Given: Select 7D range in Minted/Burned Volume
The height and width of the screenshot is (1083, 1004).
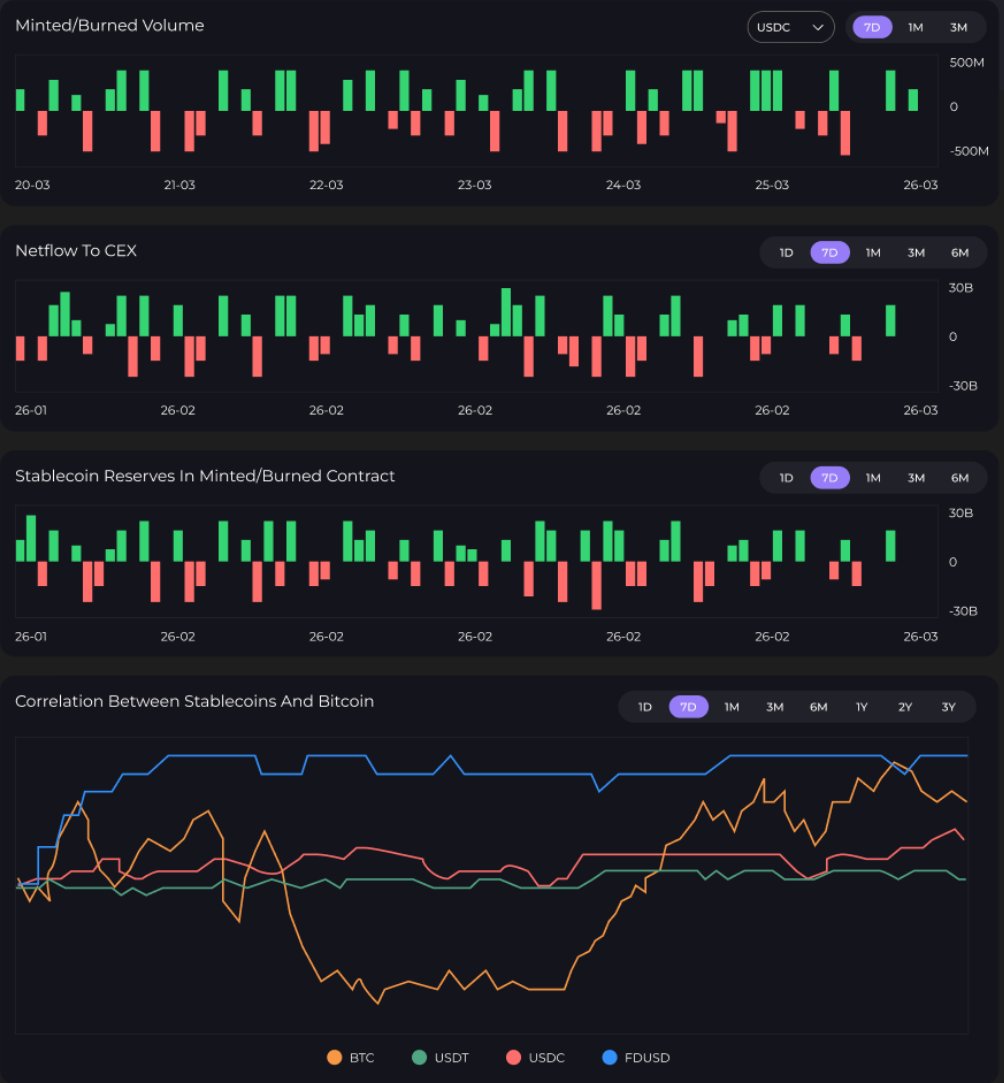Looking at the screenshot, I should click(872, 27).
